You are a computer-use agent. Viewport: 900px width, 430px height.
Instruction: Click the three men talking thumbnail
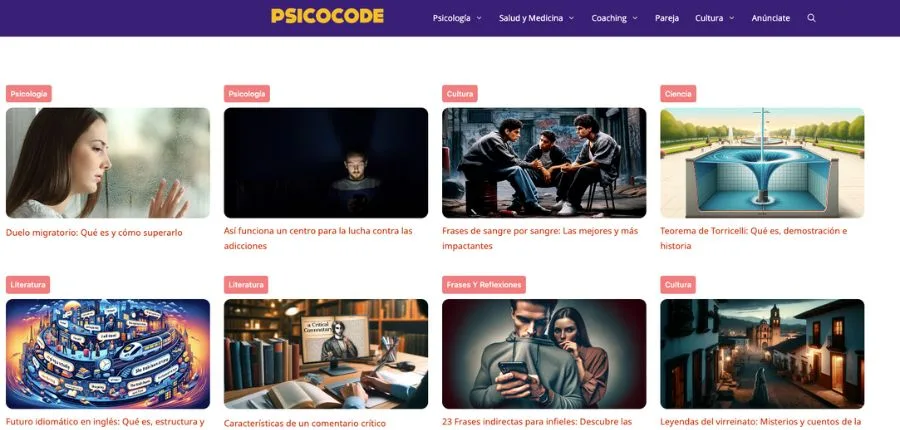click(544, 163)
